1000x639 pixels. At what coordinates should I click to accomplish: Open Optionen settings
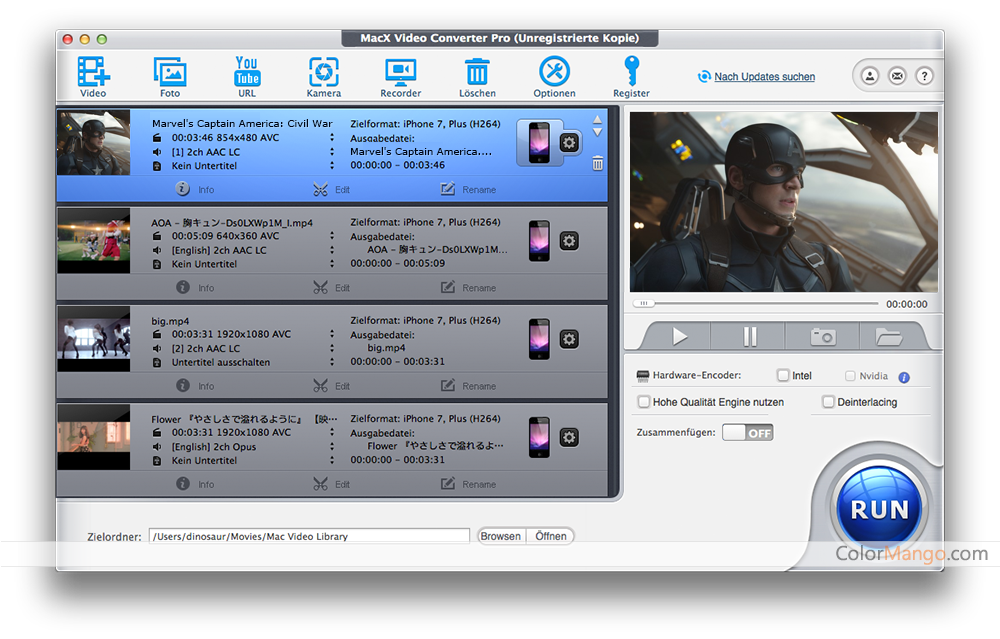[x=554, y=77]
